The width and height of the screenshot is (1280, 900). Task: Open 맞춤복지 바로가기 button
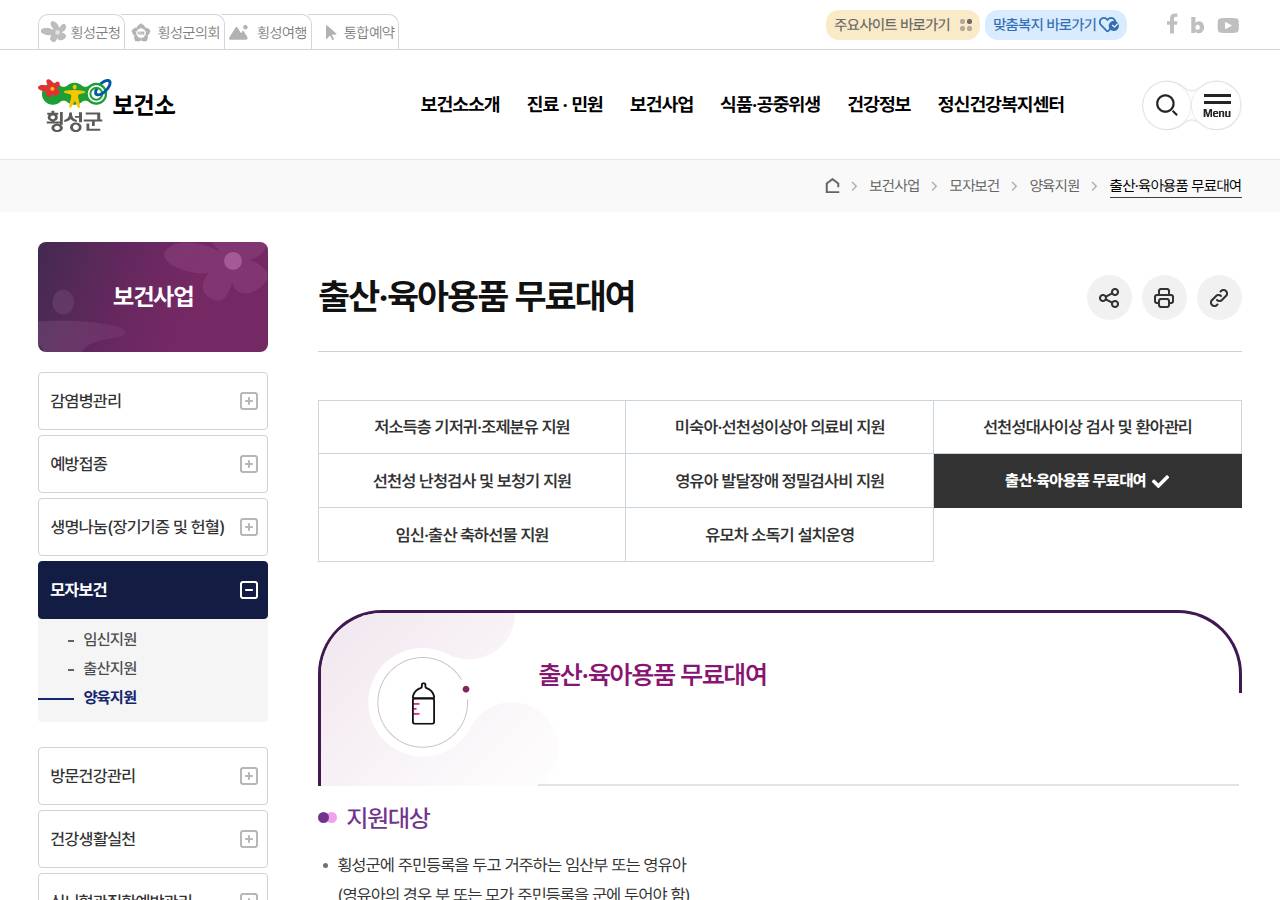[x=1056, y=25]
